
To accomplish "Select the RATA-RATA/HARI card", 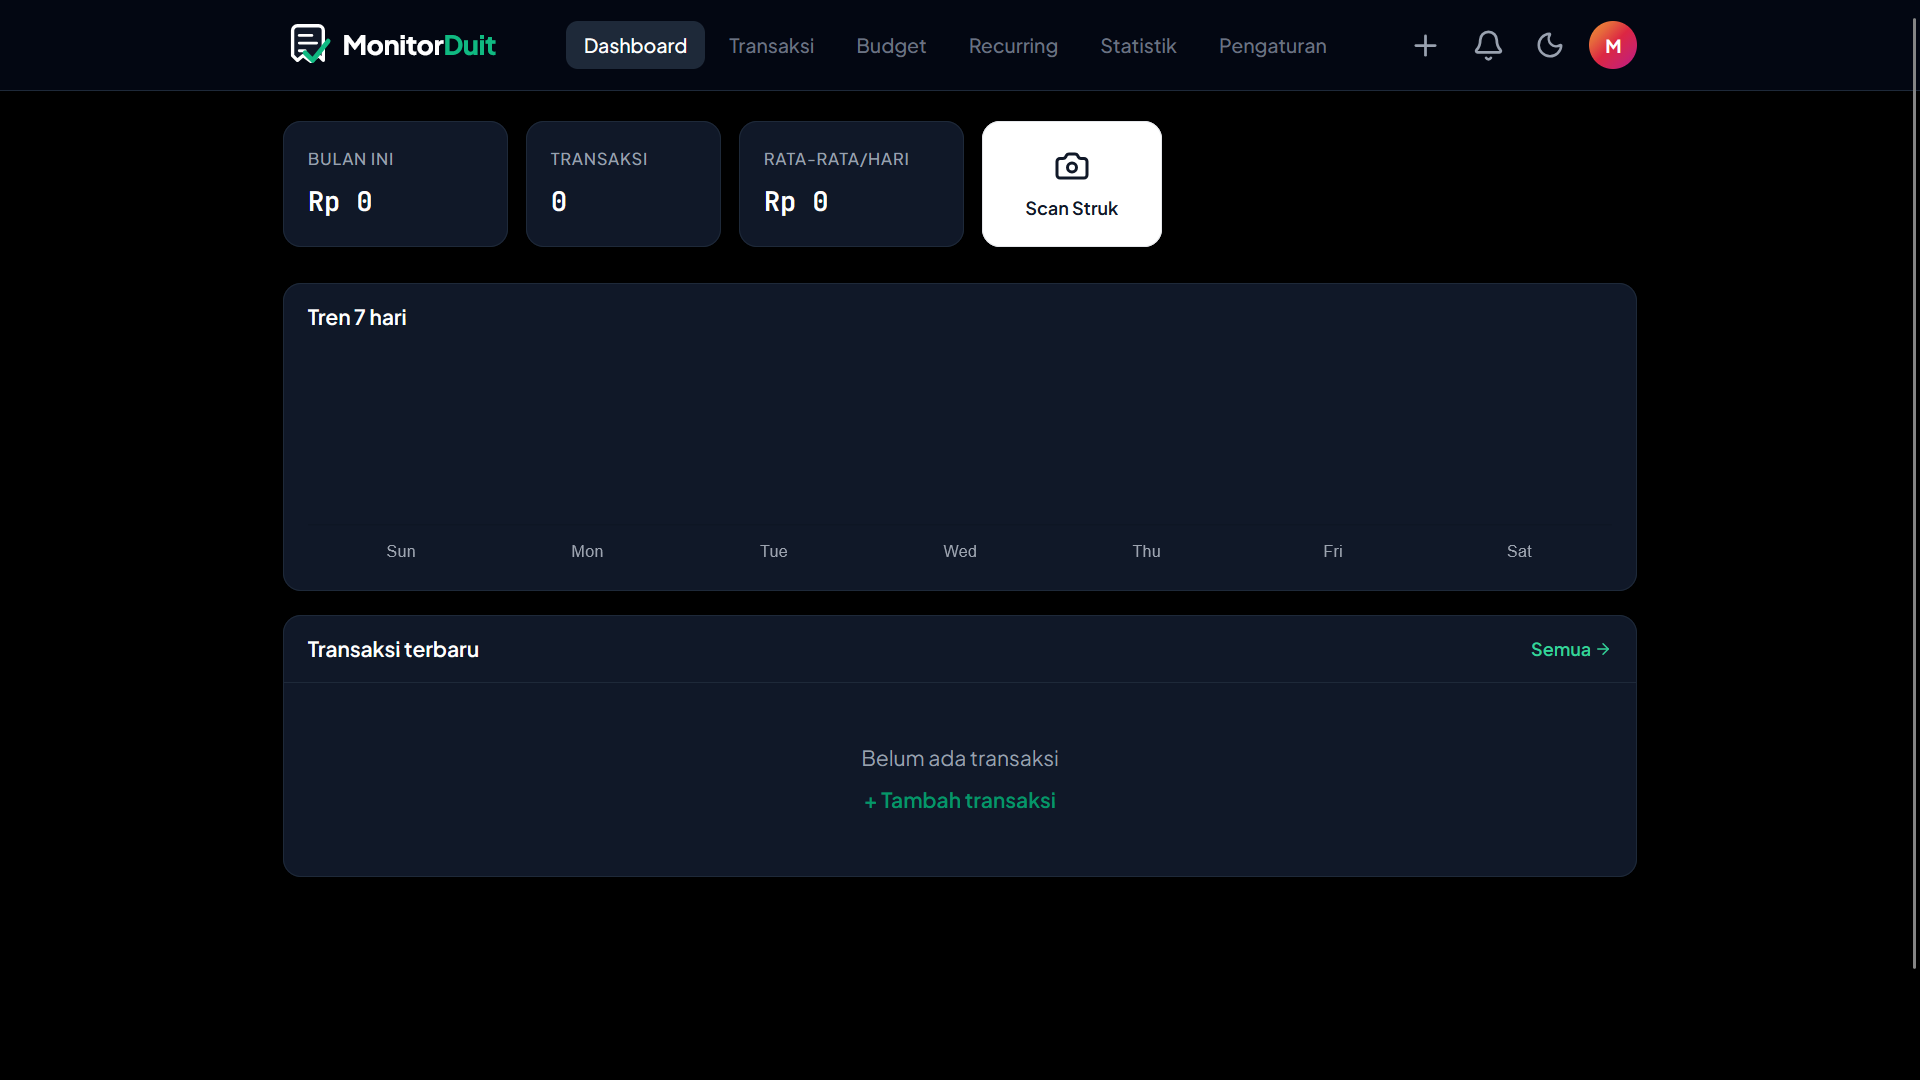I will [851, 184].
